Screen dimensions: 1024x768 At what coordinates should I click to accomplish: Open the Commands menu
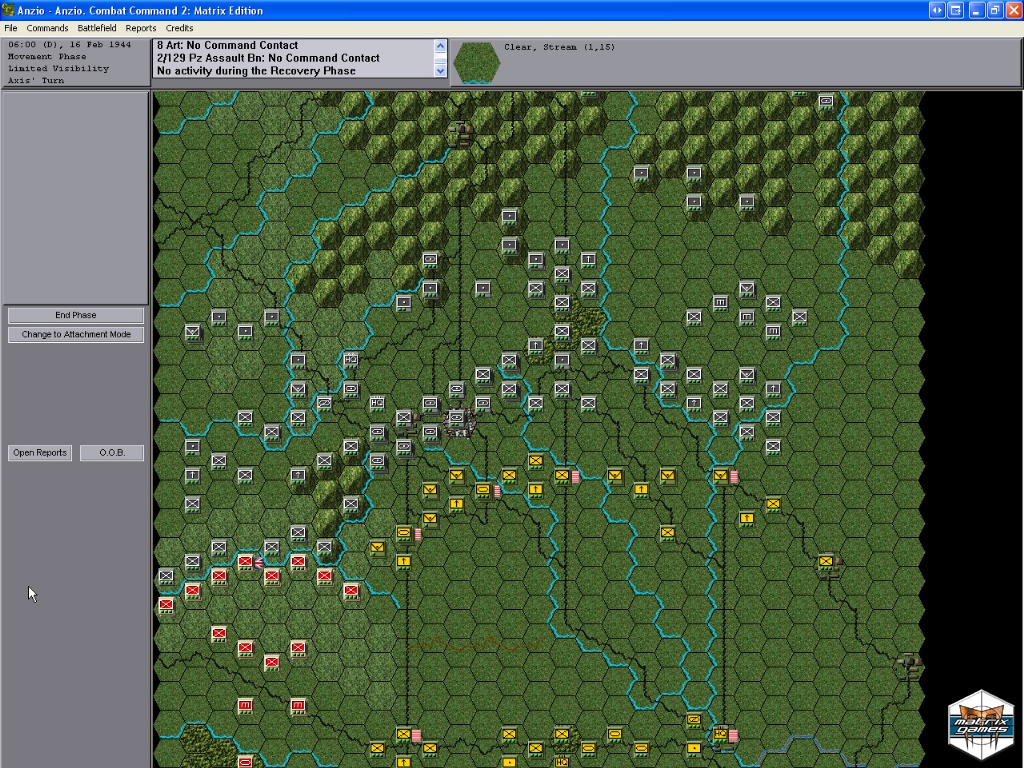[x=47, y=28]
